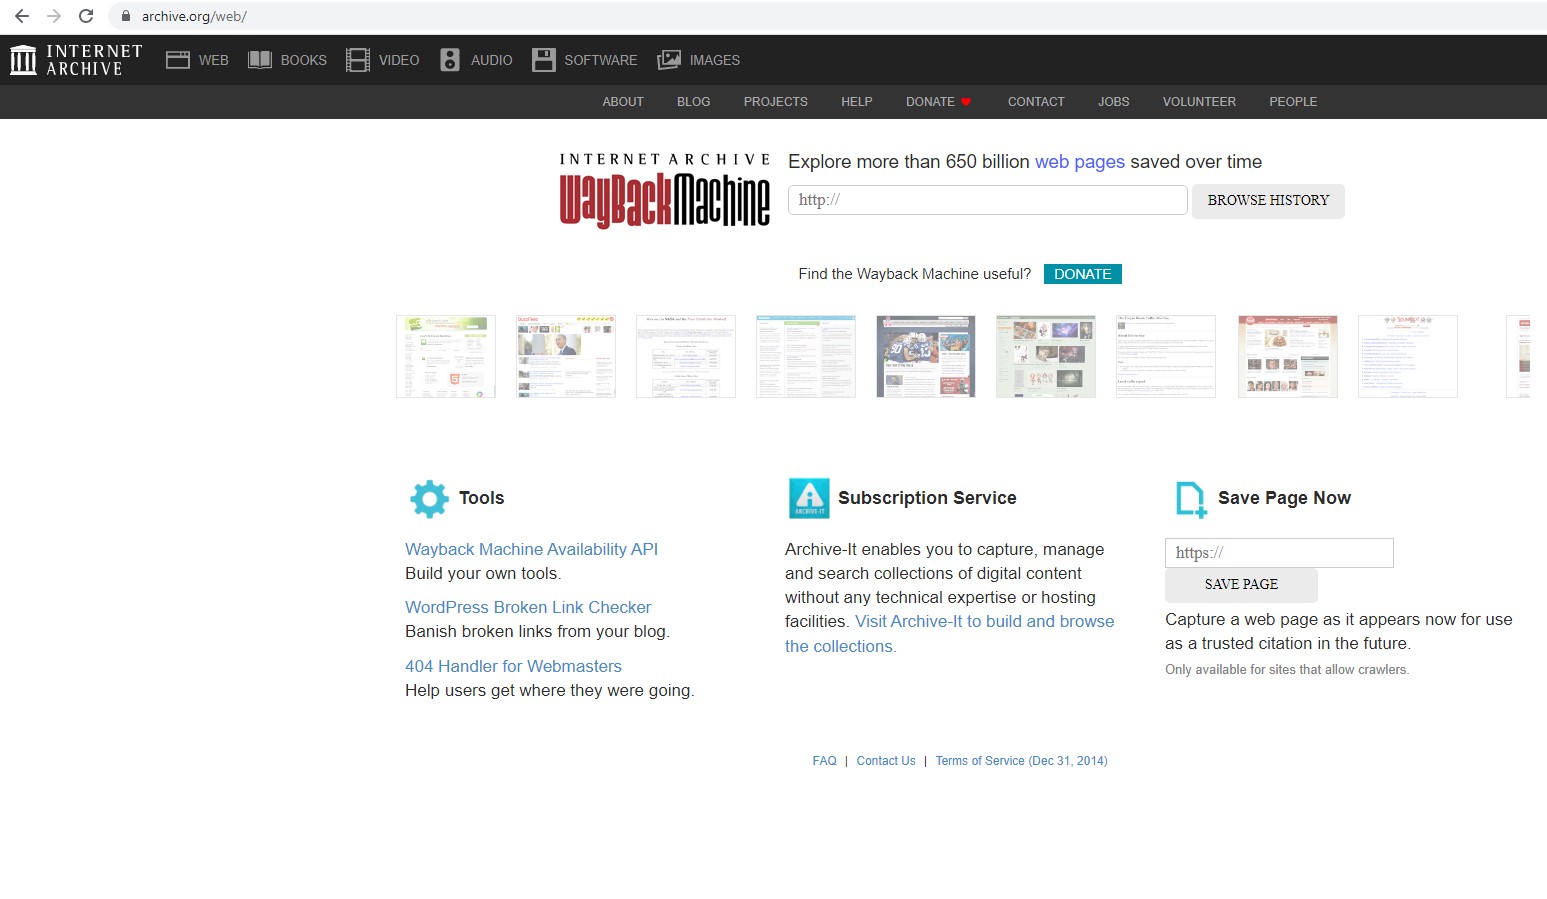Open the fourth thumbnail with blue header
1547x899 pixels.
pos(806,357)
